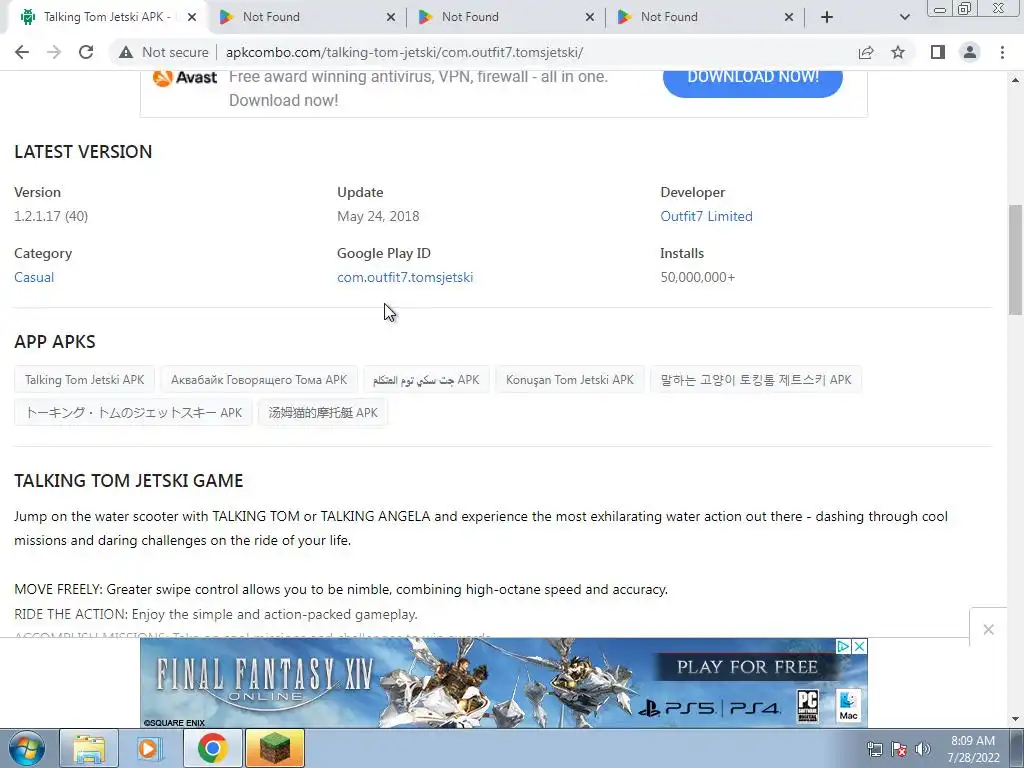Click the AdChoices icon on banner

coord(843,646)
